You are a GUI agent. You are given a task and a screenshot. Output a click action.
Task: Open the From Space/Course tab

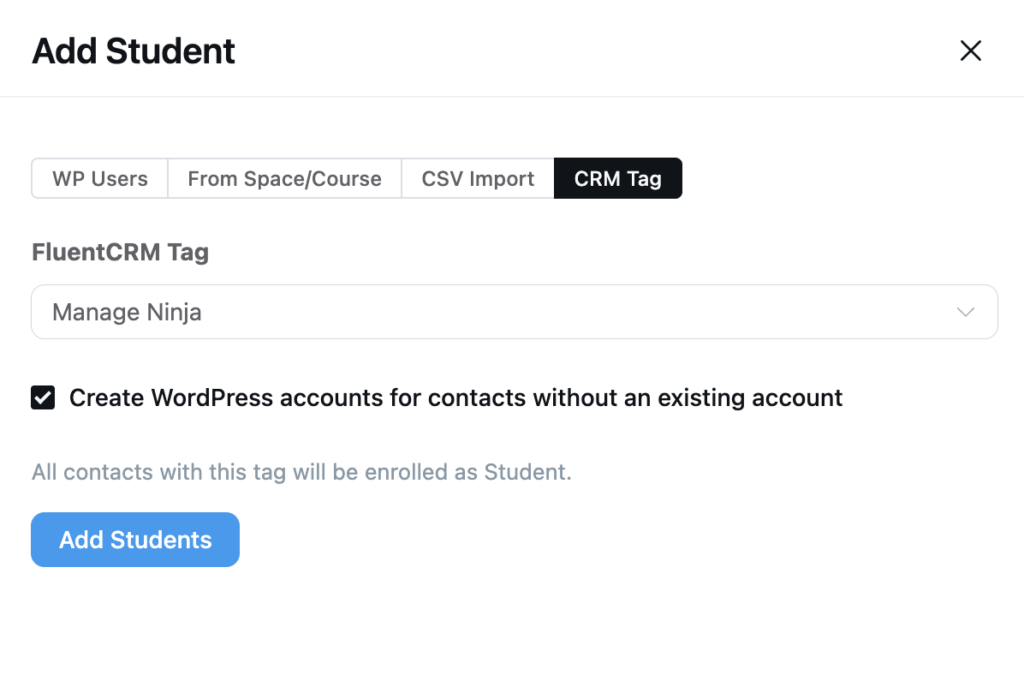pos(284,178)
